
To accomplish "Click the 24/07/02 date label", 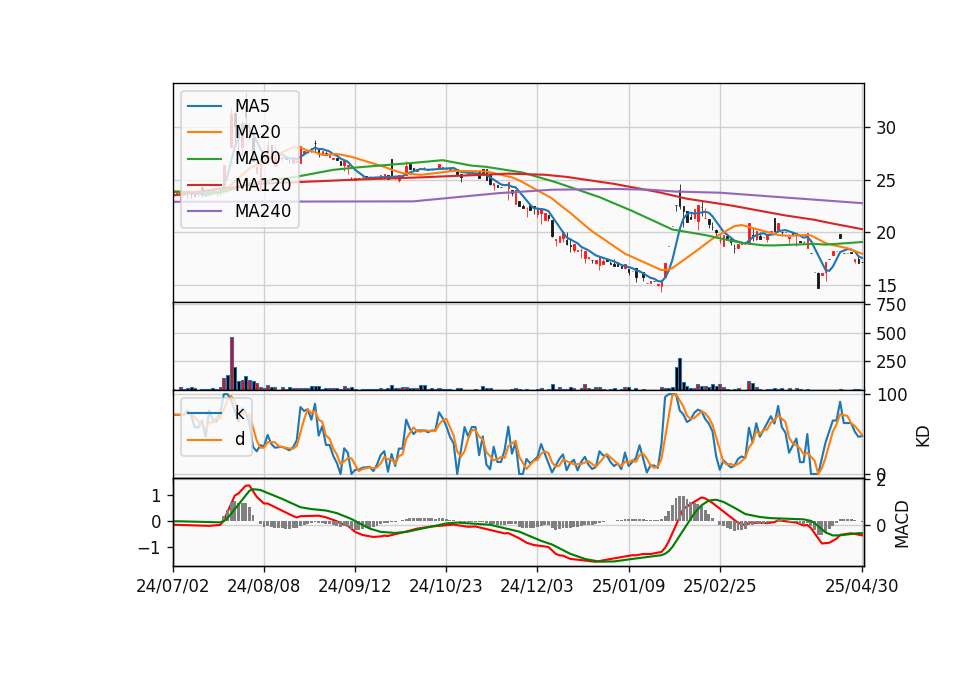I will (x=173, y=586).
